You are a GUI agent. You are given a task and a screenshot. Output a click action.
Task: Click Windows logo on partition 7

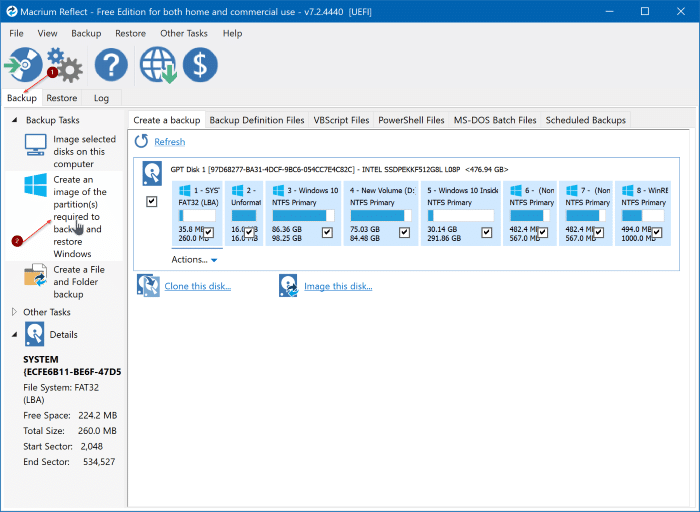tap(571, 191)
